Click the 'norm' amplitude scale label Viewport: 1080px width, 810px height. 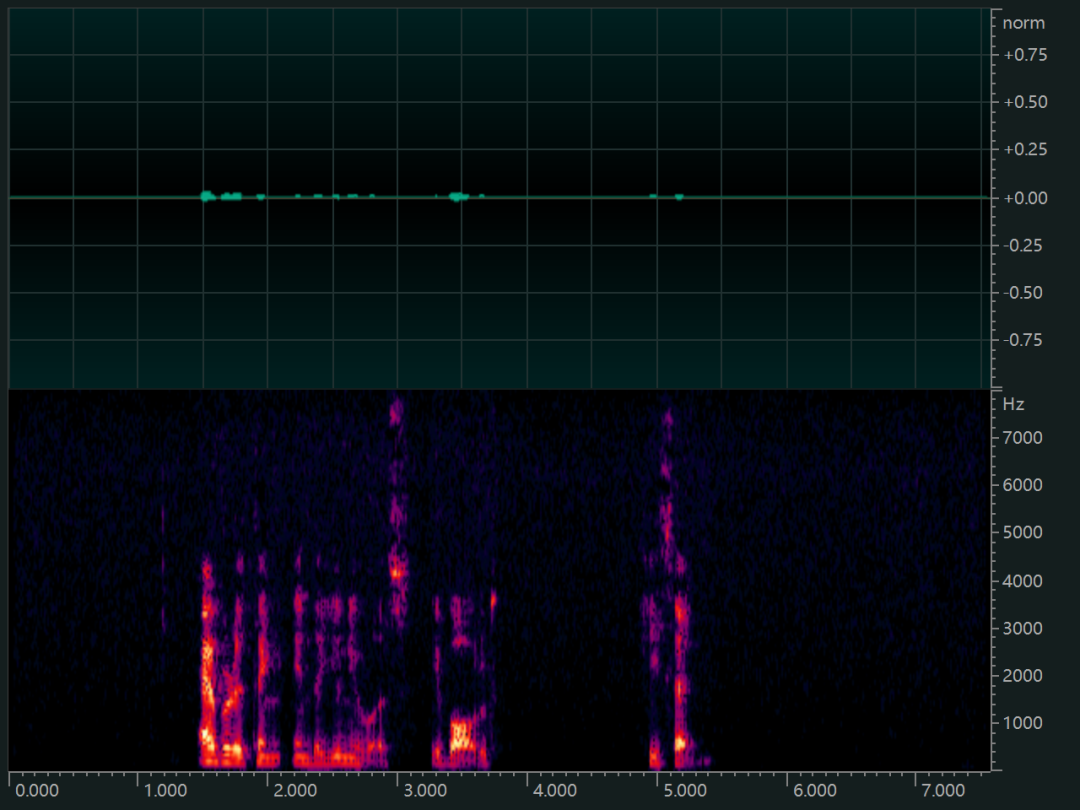(x=1023, y=23)
